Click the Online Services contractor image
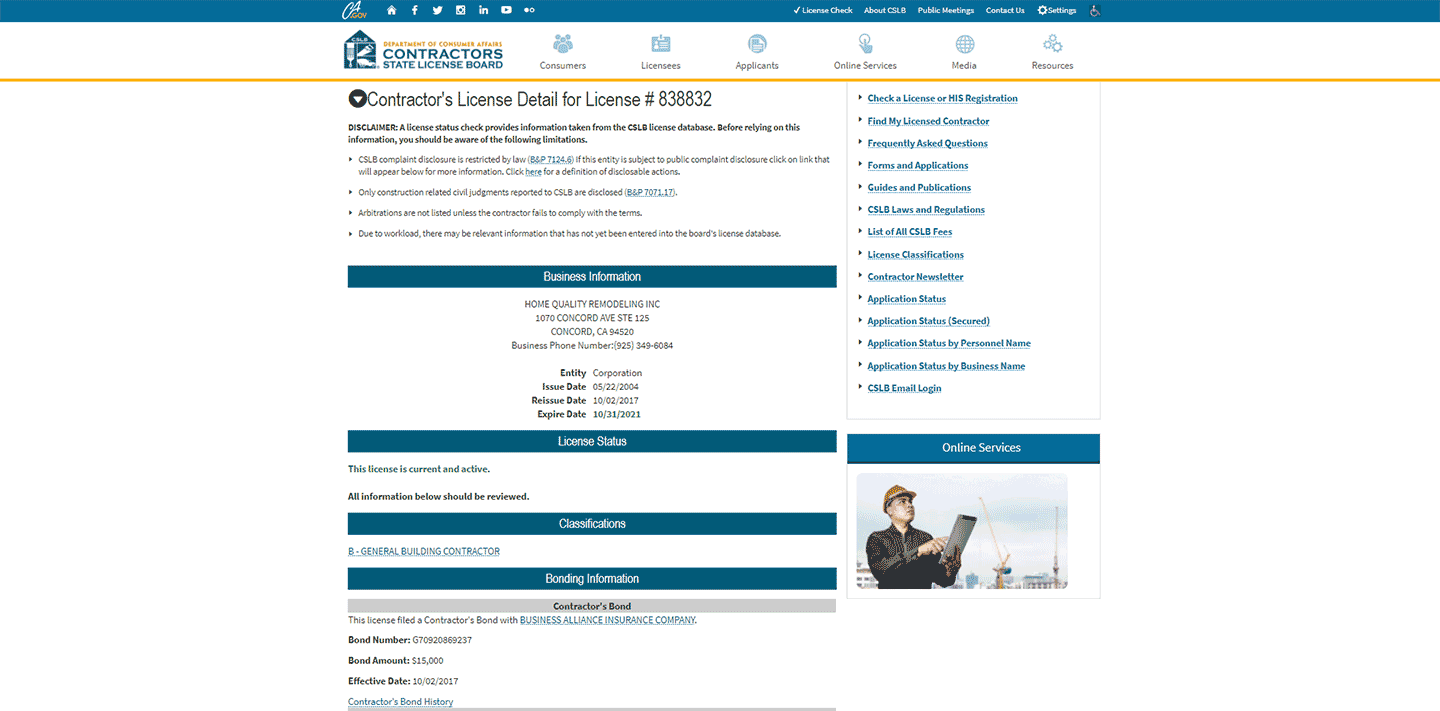This screenshot has width=1440, height=711. click(x=962, y=531)
